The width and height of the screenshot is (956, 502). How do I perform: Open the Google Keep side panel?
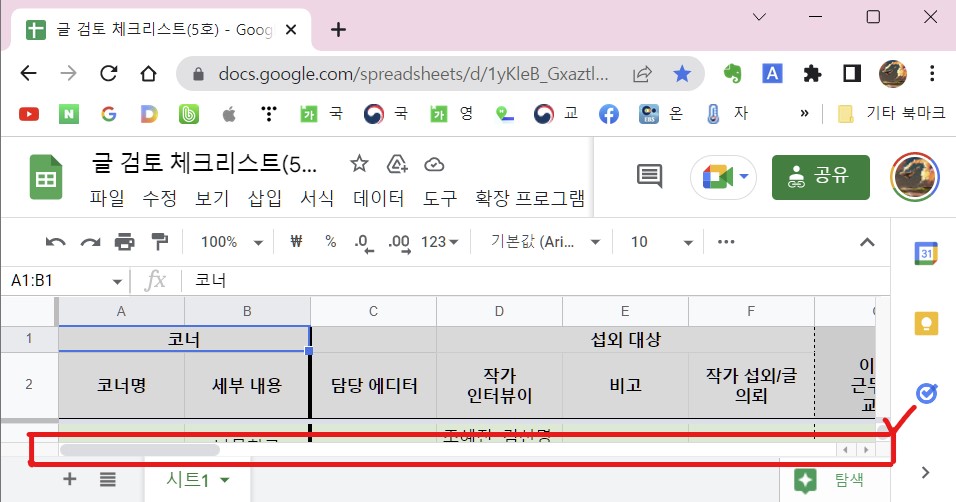926,323
